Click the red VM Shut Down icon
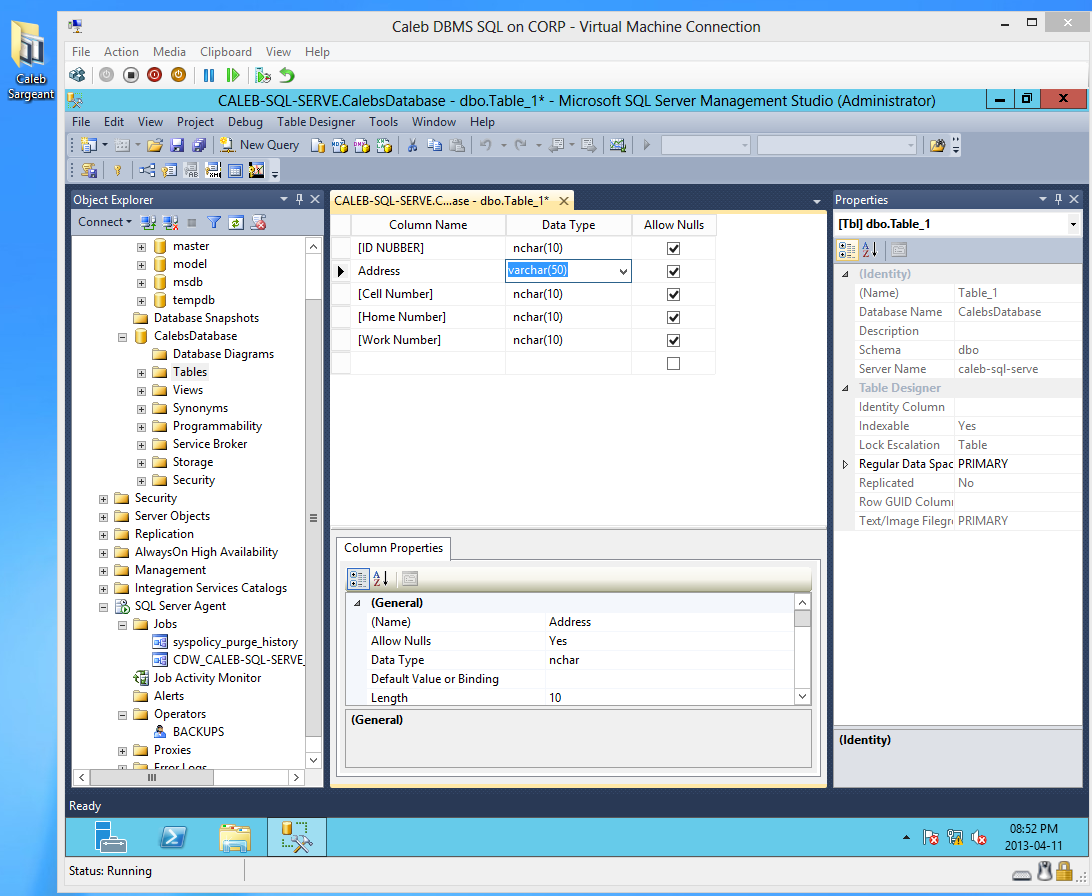1092x896 pixels. point(155,74)
